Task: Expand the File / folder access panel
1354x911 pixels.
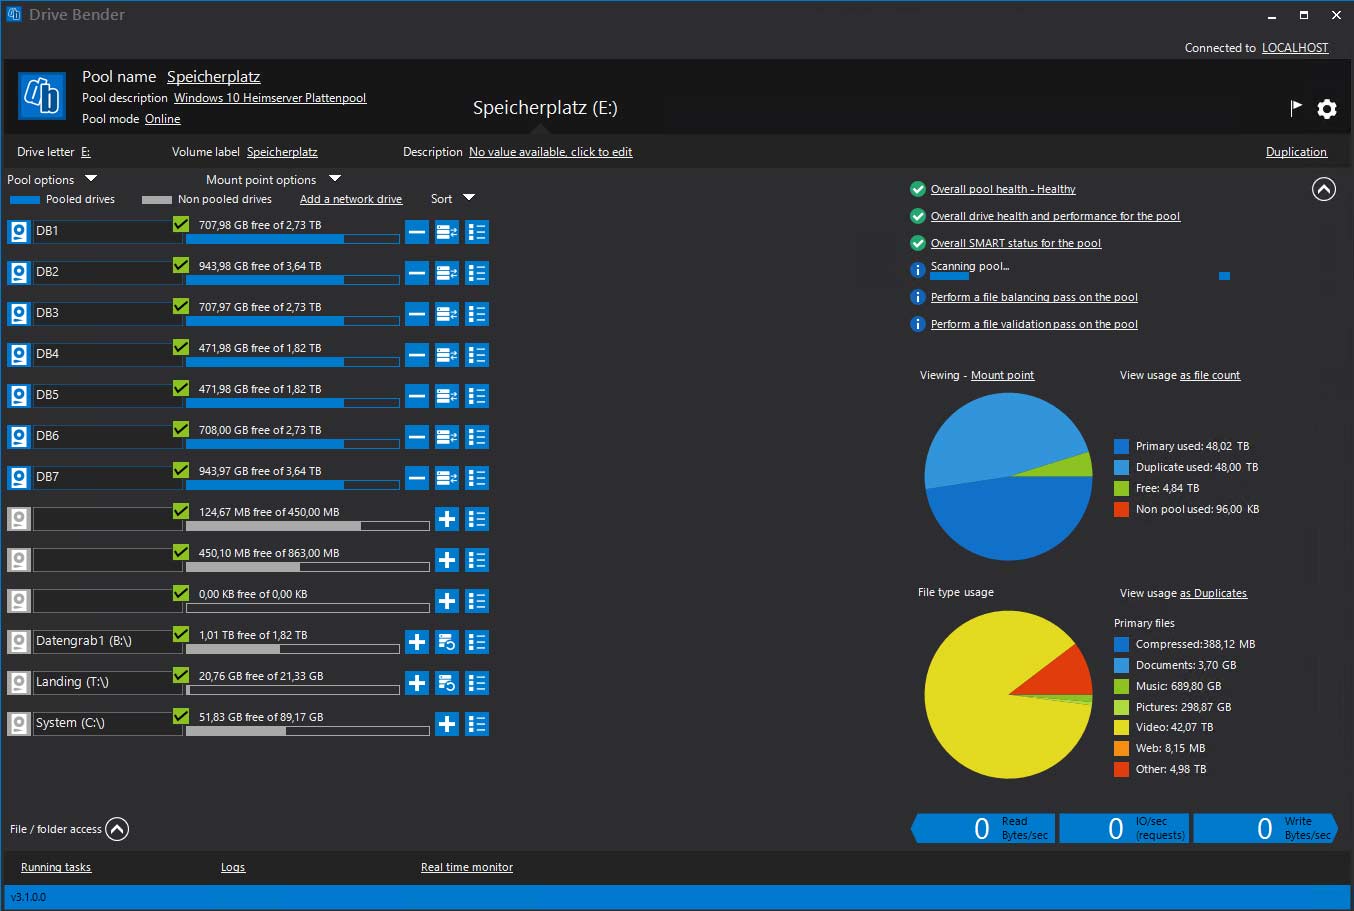Action: point(117,829)
